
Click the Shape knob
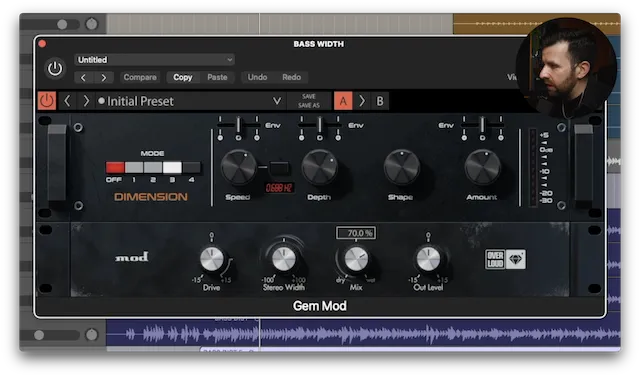[402, 168]
